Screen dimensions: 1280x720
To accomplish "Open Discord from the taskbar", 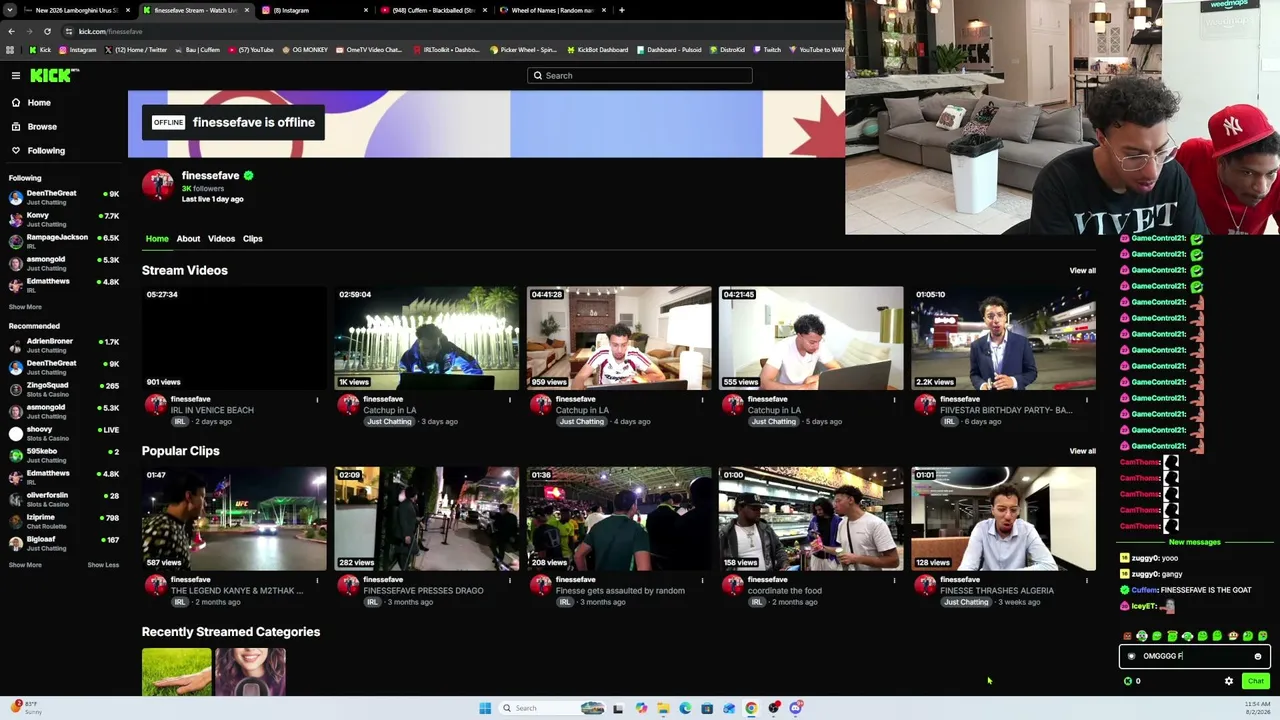I will click(796, 708).
